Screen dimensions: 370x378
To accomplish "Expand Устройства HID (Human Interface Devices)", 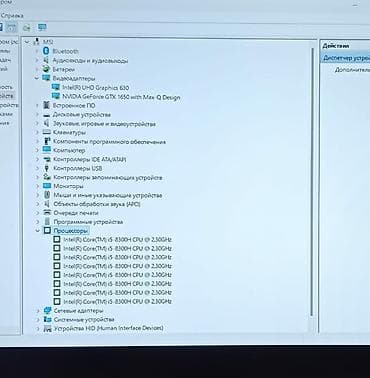I will 38,328.
